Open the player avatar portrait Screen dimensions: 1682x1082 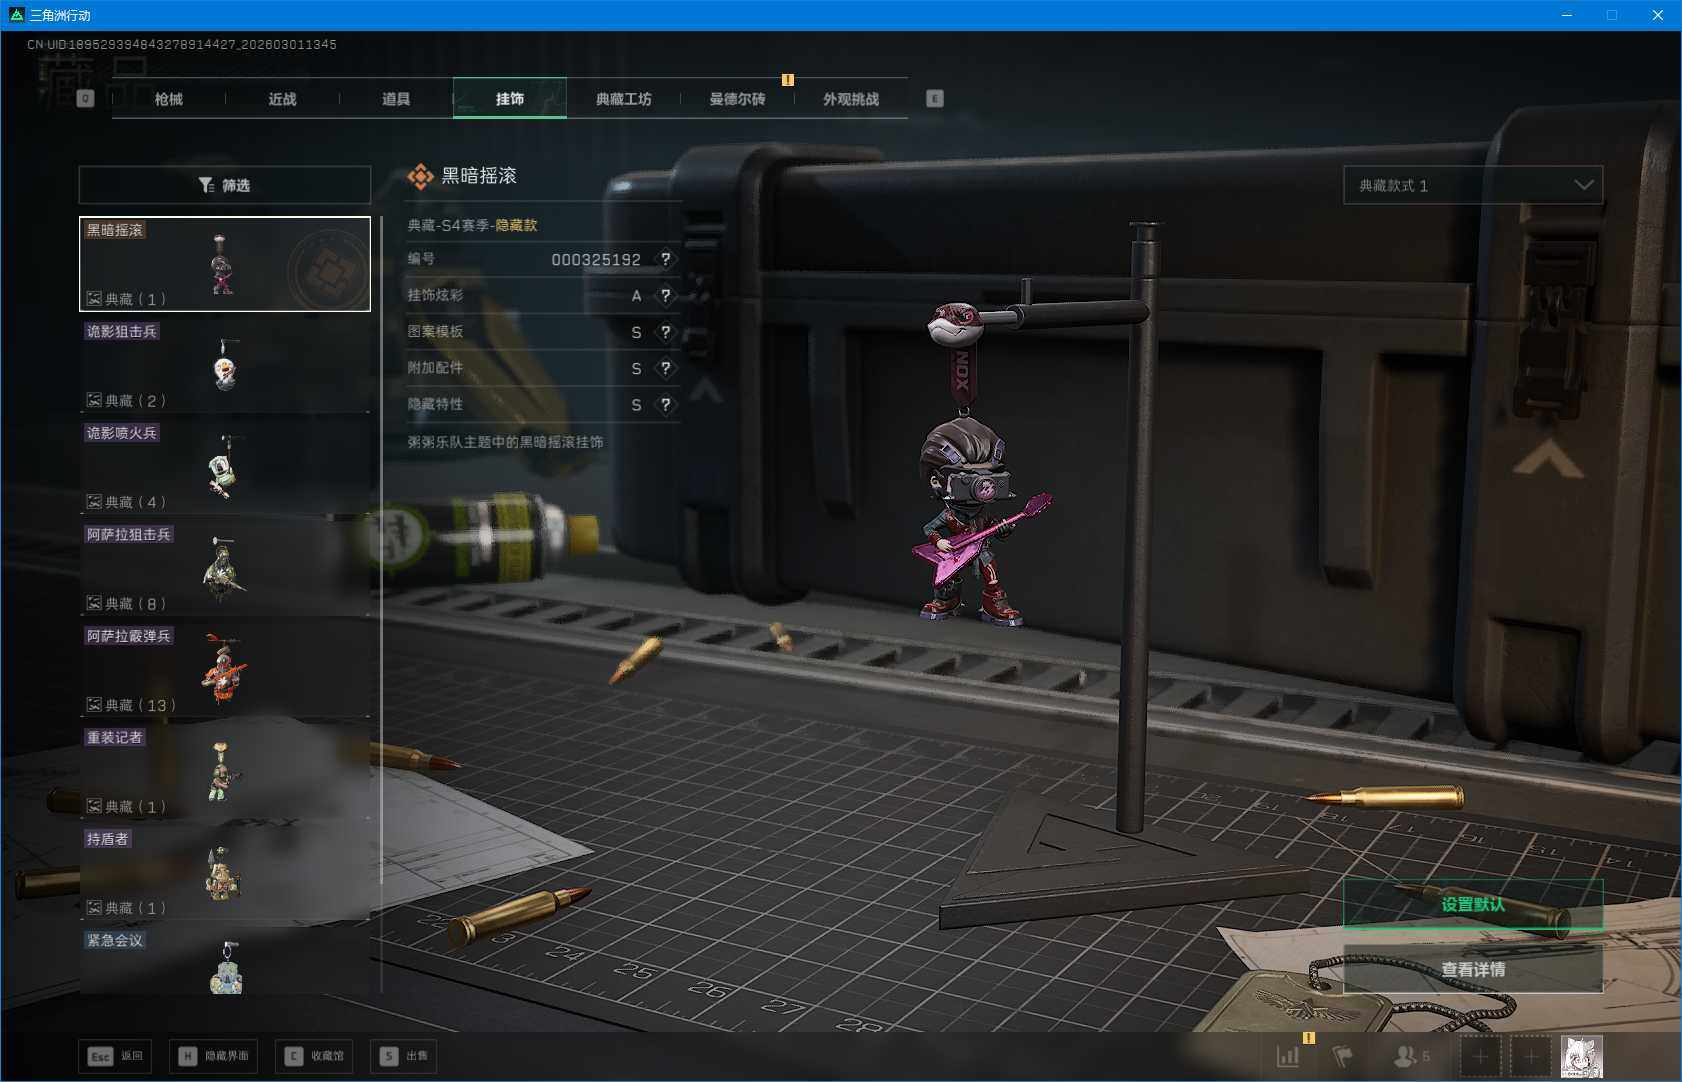coord(1582,1057)
